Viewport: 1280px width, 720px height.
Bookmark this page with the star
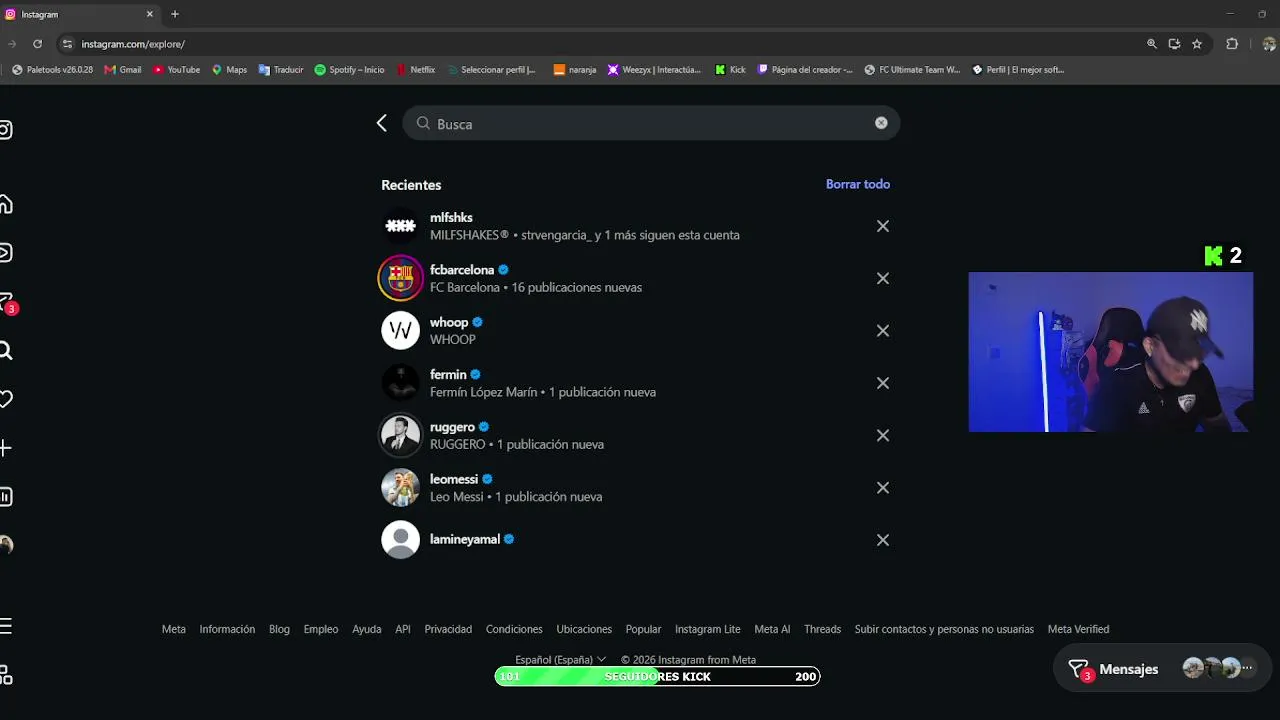point(1197,44)
